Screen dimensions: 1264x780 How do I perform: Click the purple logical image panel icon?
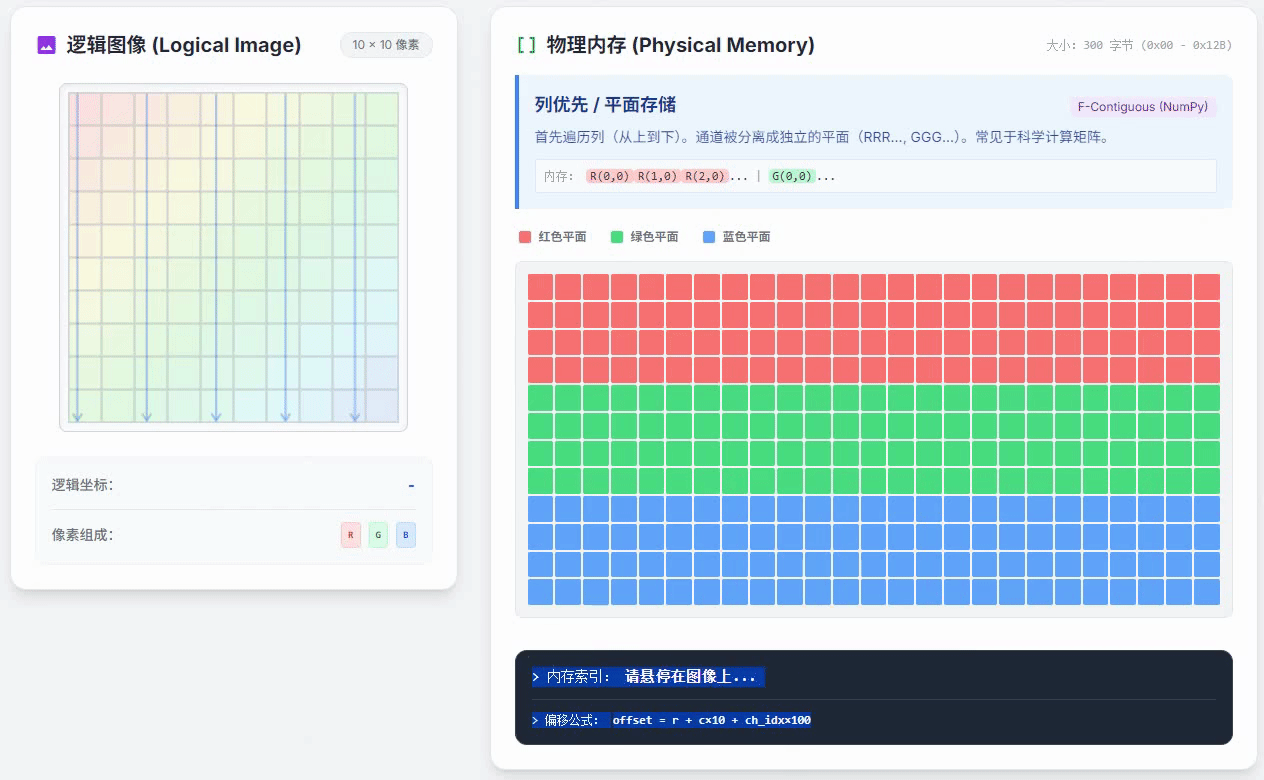click(44, 45)
